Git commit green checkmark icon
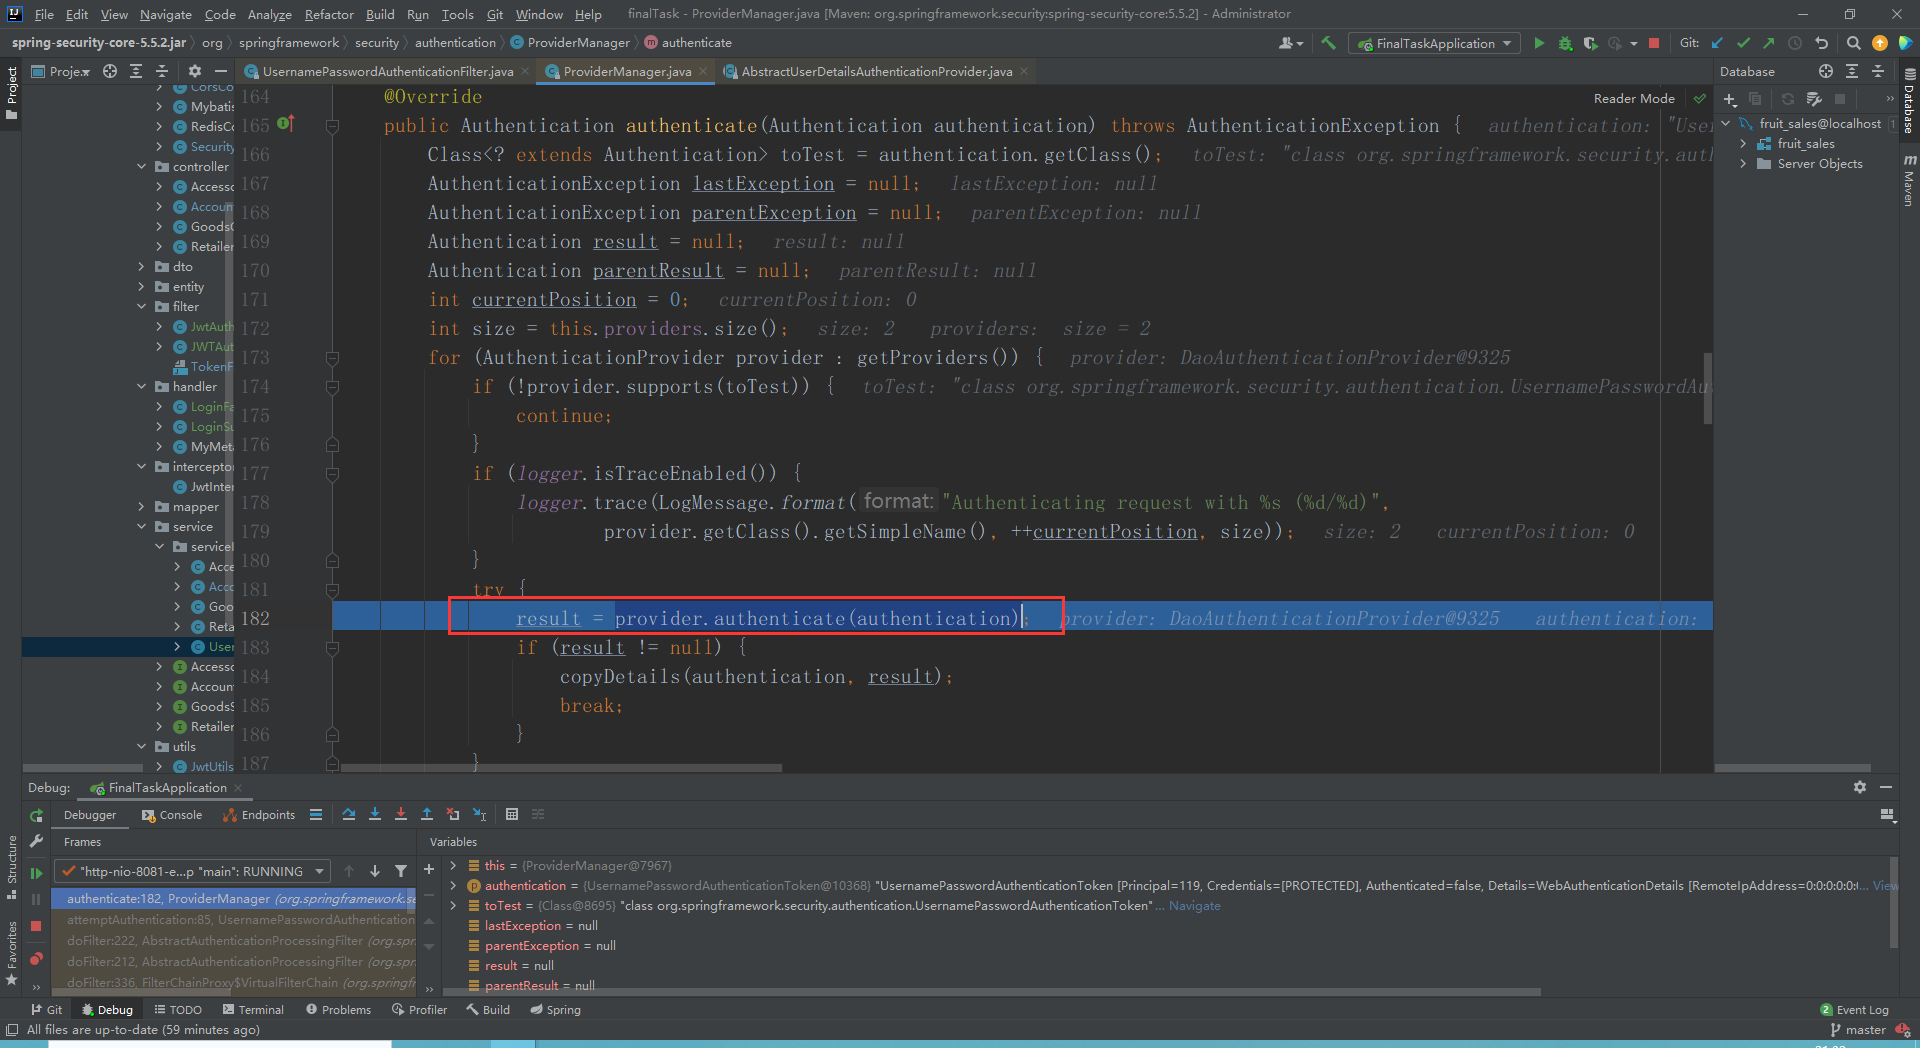Screen dimensions: 1920x1048 click(1743, 43)
